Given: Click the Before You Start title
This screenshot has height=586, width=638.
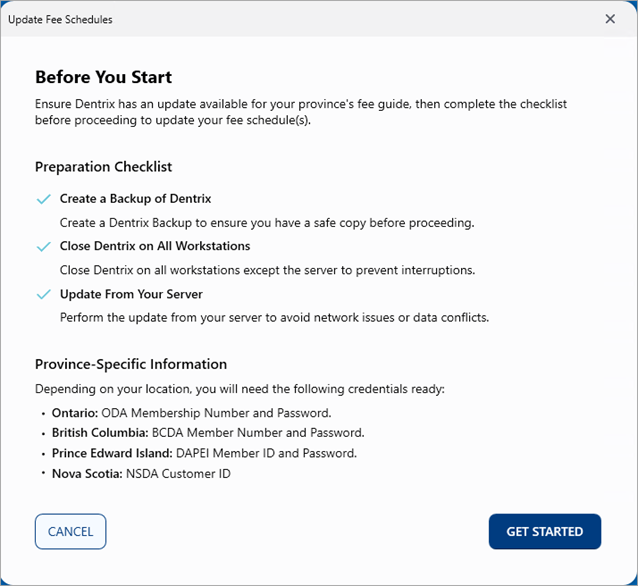Looking at the screenshot, I should pos(103,77).
